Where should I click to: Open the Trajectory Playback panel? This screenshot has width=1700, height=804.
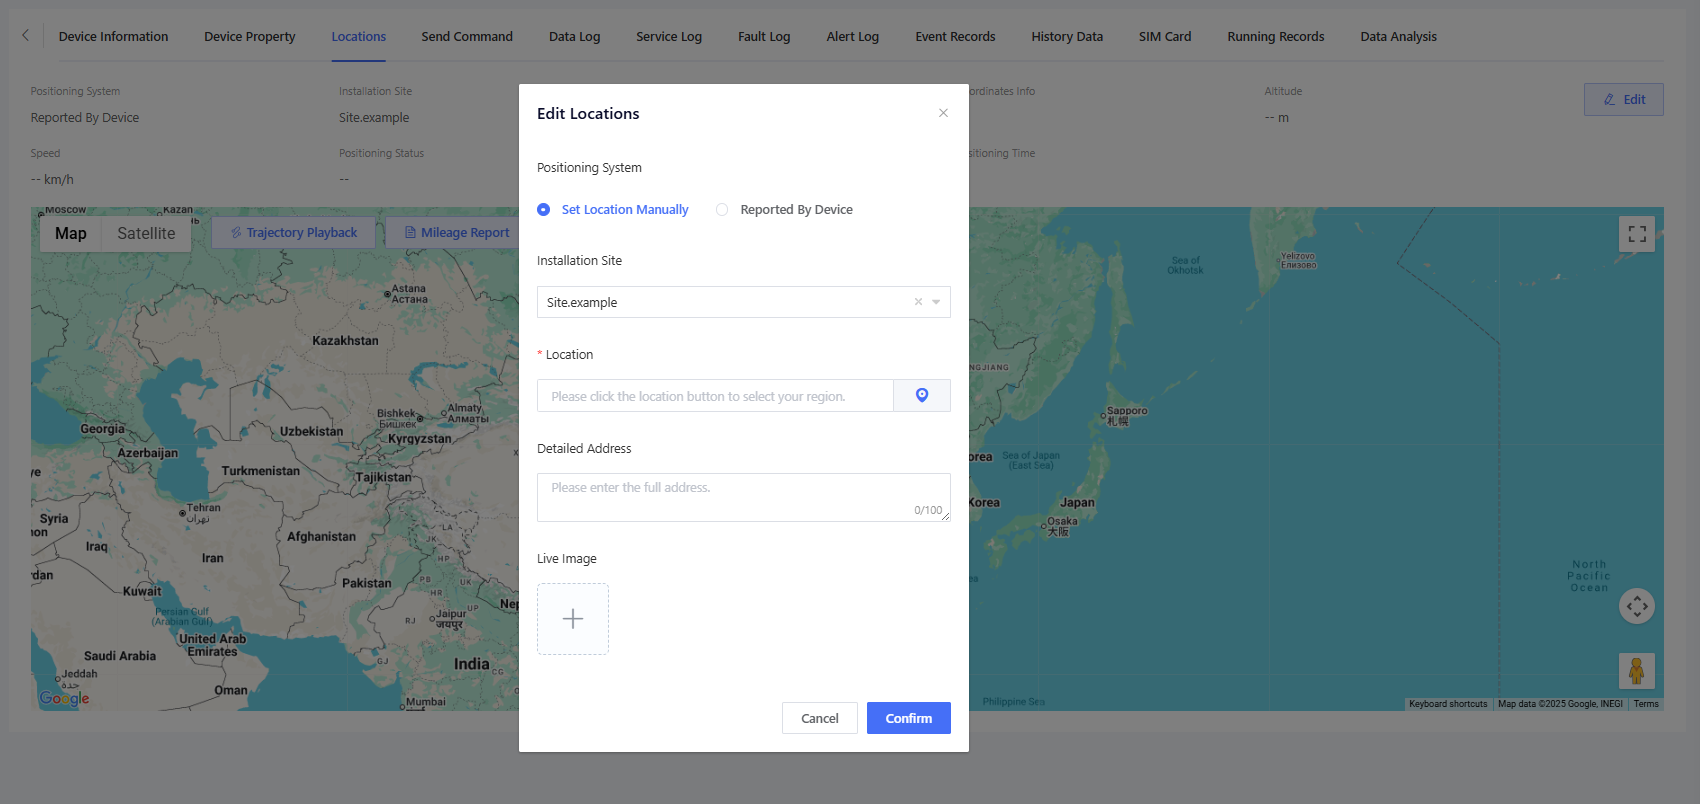coord(294,233)
